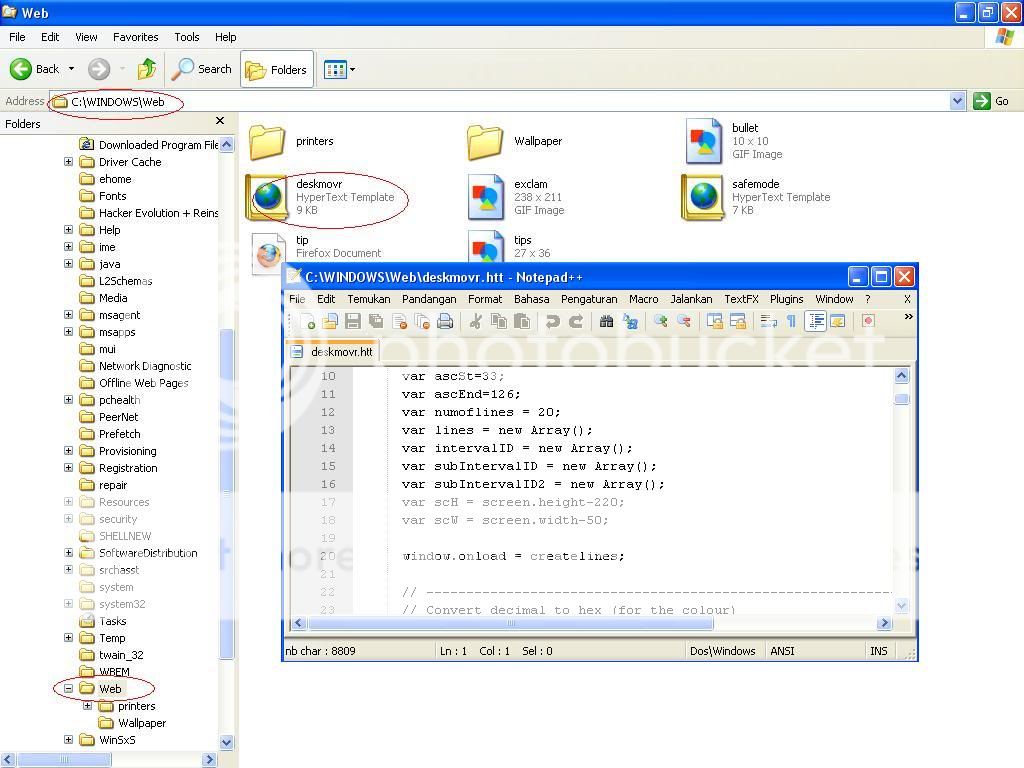Expand the Help folder node
This screenshot has width=1024, height=768.
tap(69, 229)
